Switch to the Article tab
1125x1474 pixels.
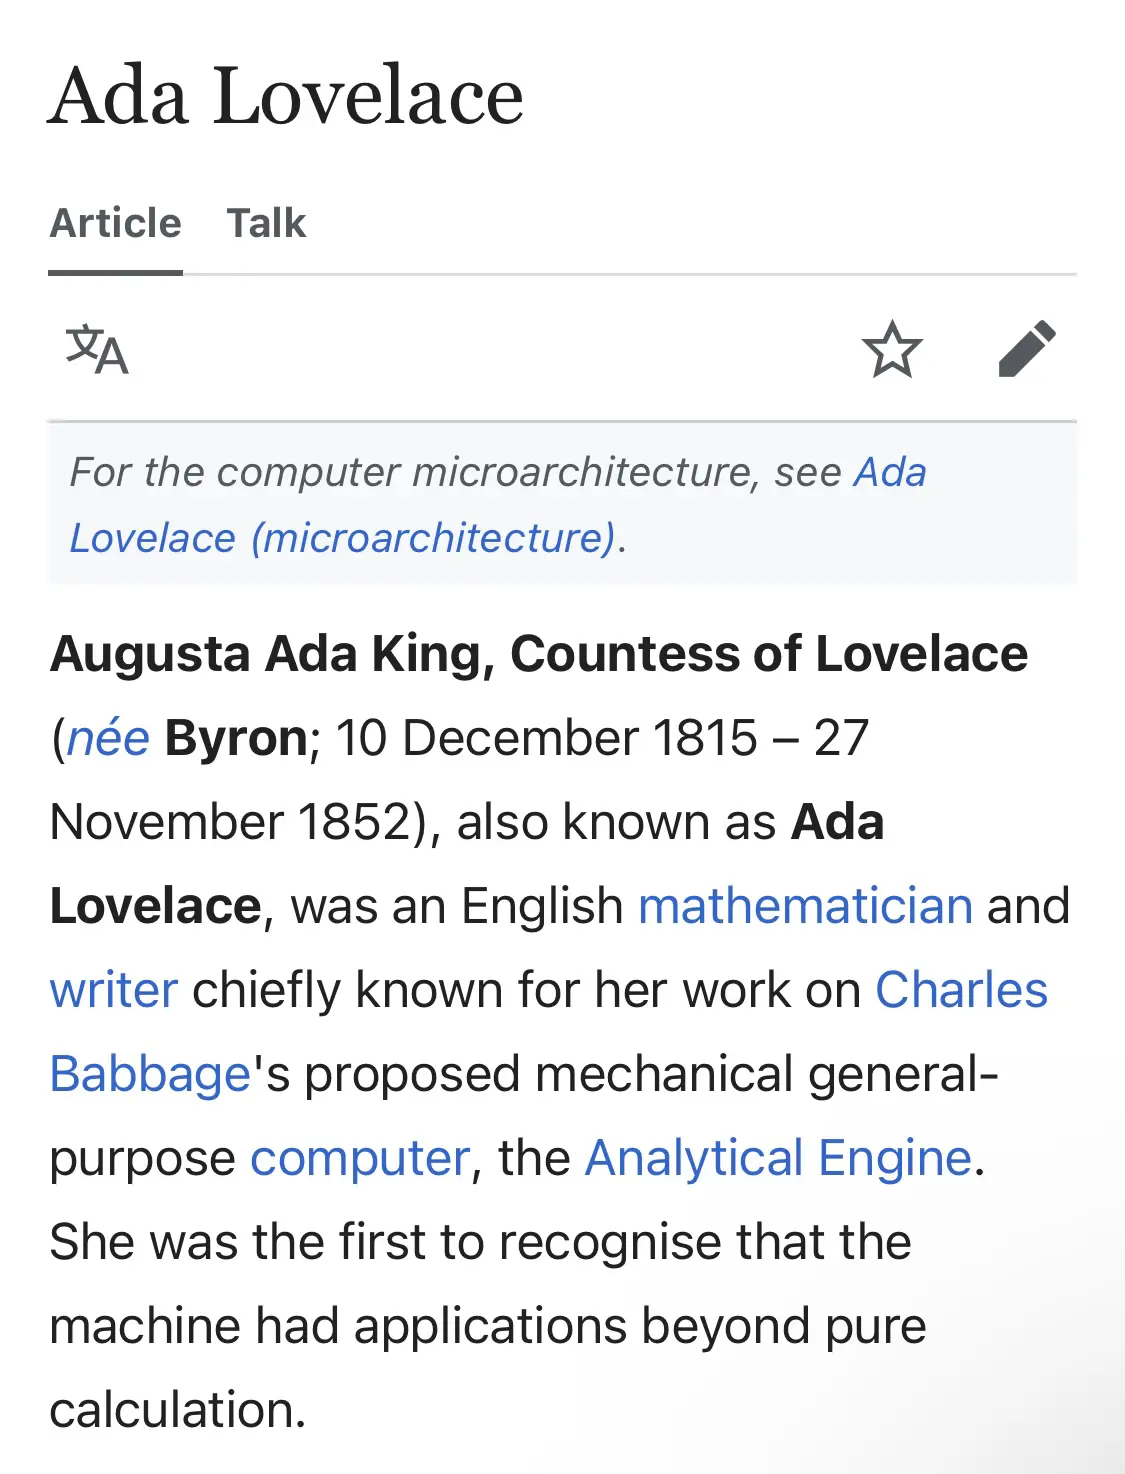(x=116, y=223)
